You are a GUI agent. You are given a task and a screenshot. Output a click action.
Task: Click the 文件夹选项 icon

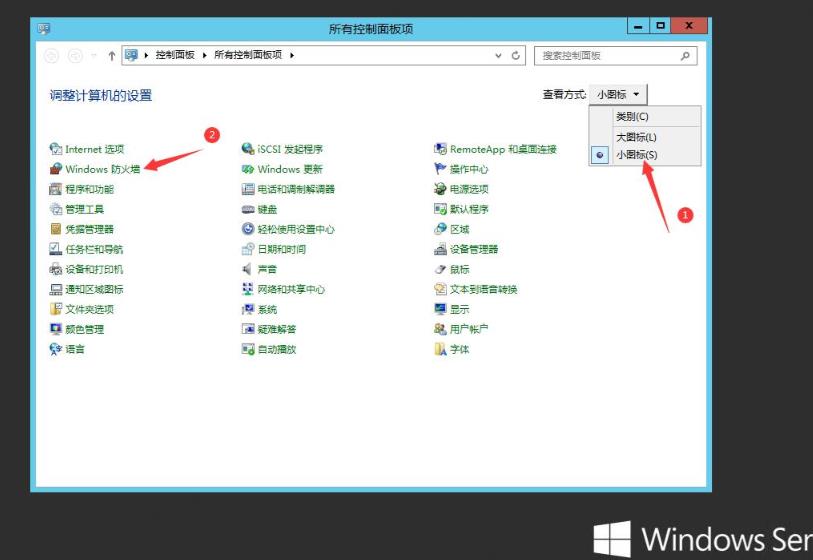55,310
